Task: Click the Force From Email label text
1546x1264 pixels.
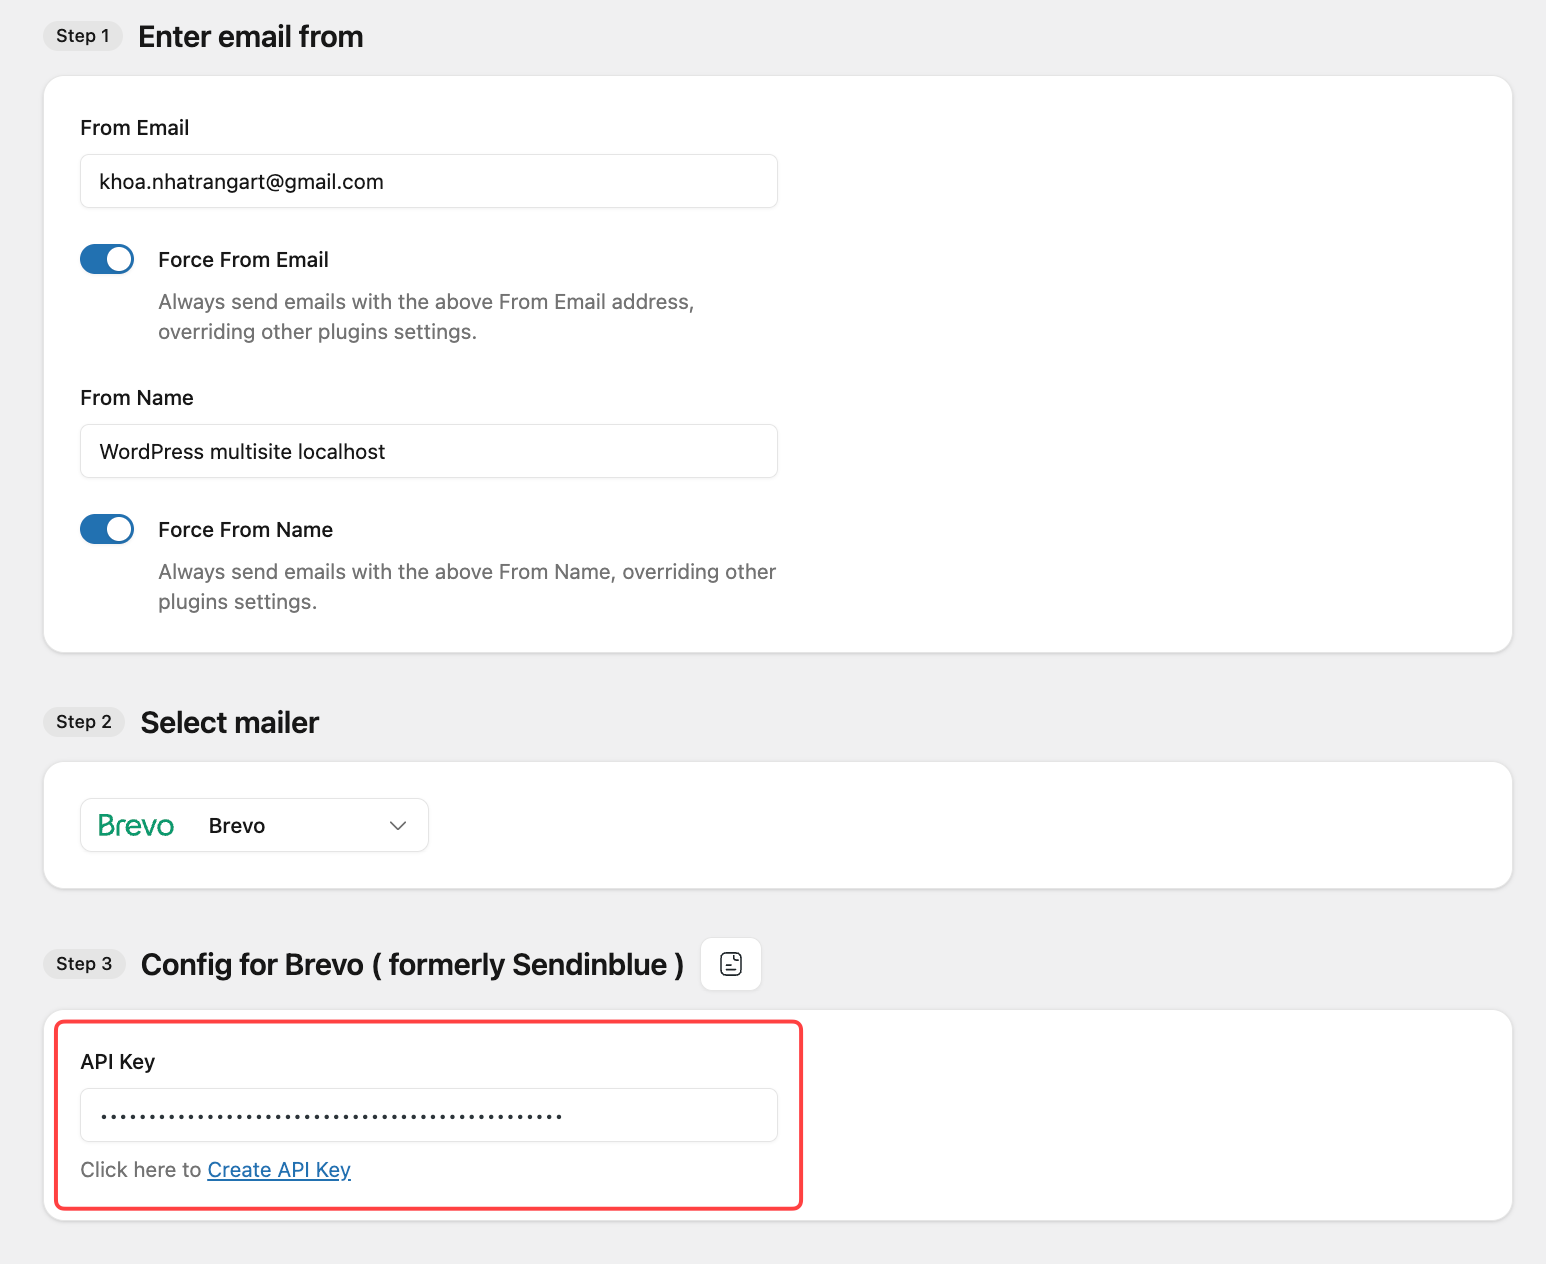Action: (x=243, y=260)
